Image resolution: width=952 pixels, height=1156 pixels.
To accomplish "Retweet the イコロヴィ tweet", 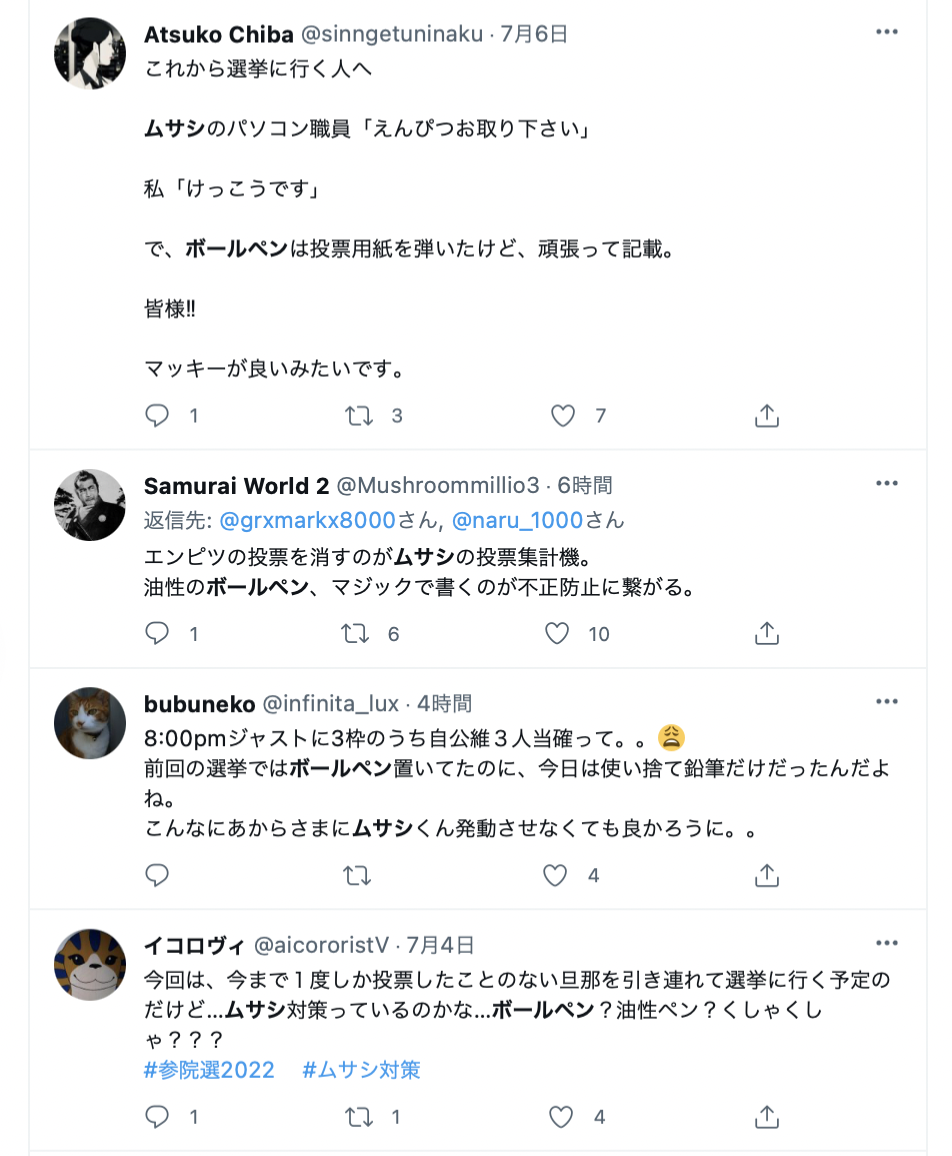I will pyautogui.click(x=359, y=1117).
